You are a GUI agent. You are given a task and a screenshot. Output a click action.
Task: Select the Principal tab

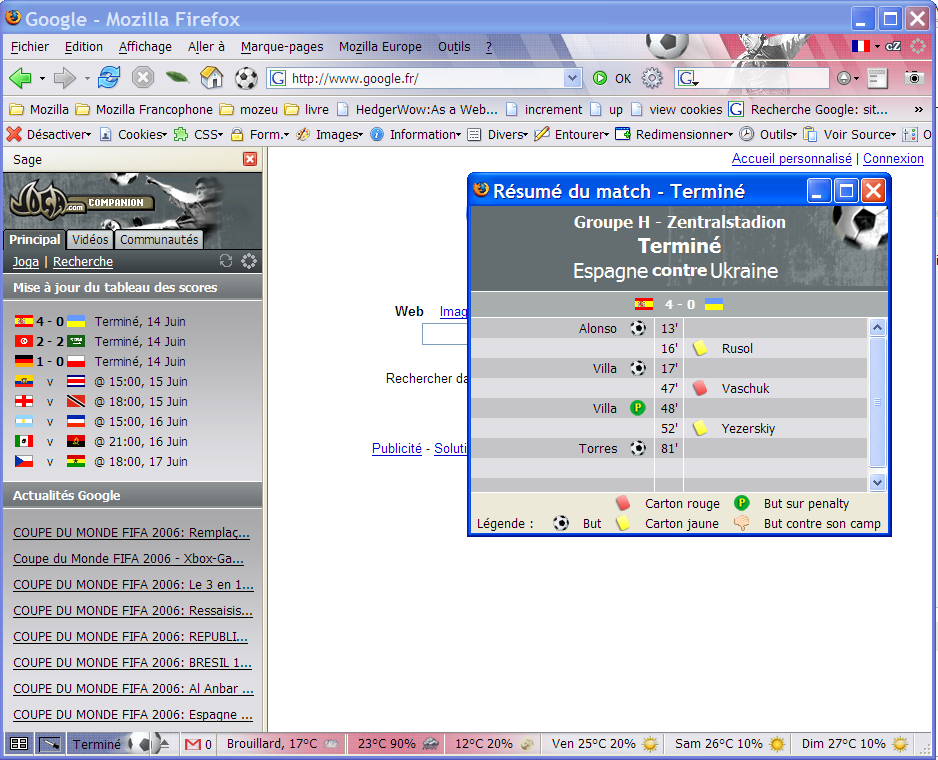point(34,239)
